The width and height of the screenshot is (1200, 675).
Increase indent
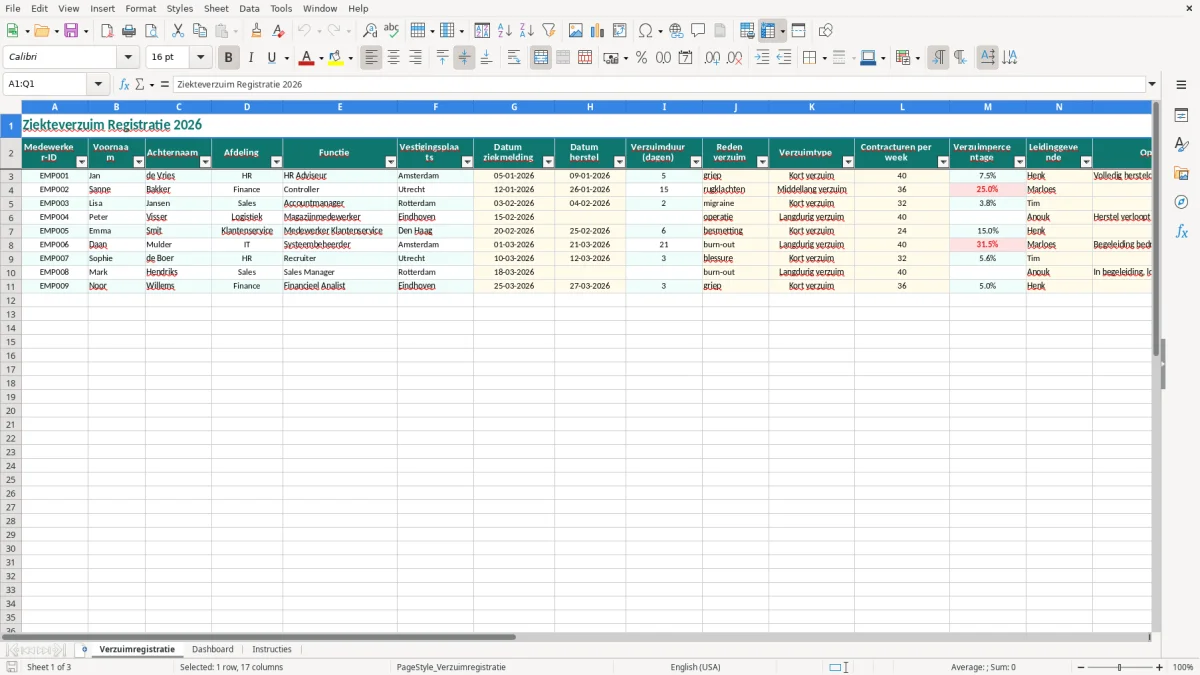[762, 58]
